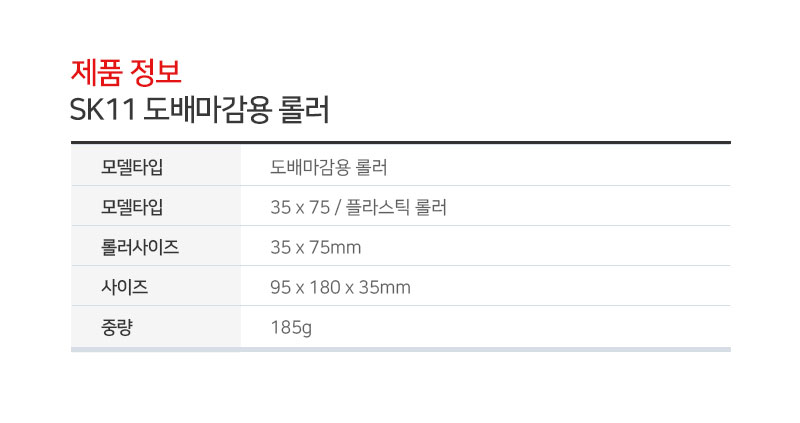The width and height of the screenshot is (800, 423).
Task: Click 모델타입 label beside 도배마감용 롤러 value
Action: pyautogui.click(x=132, y=167)
